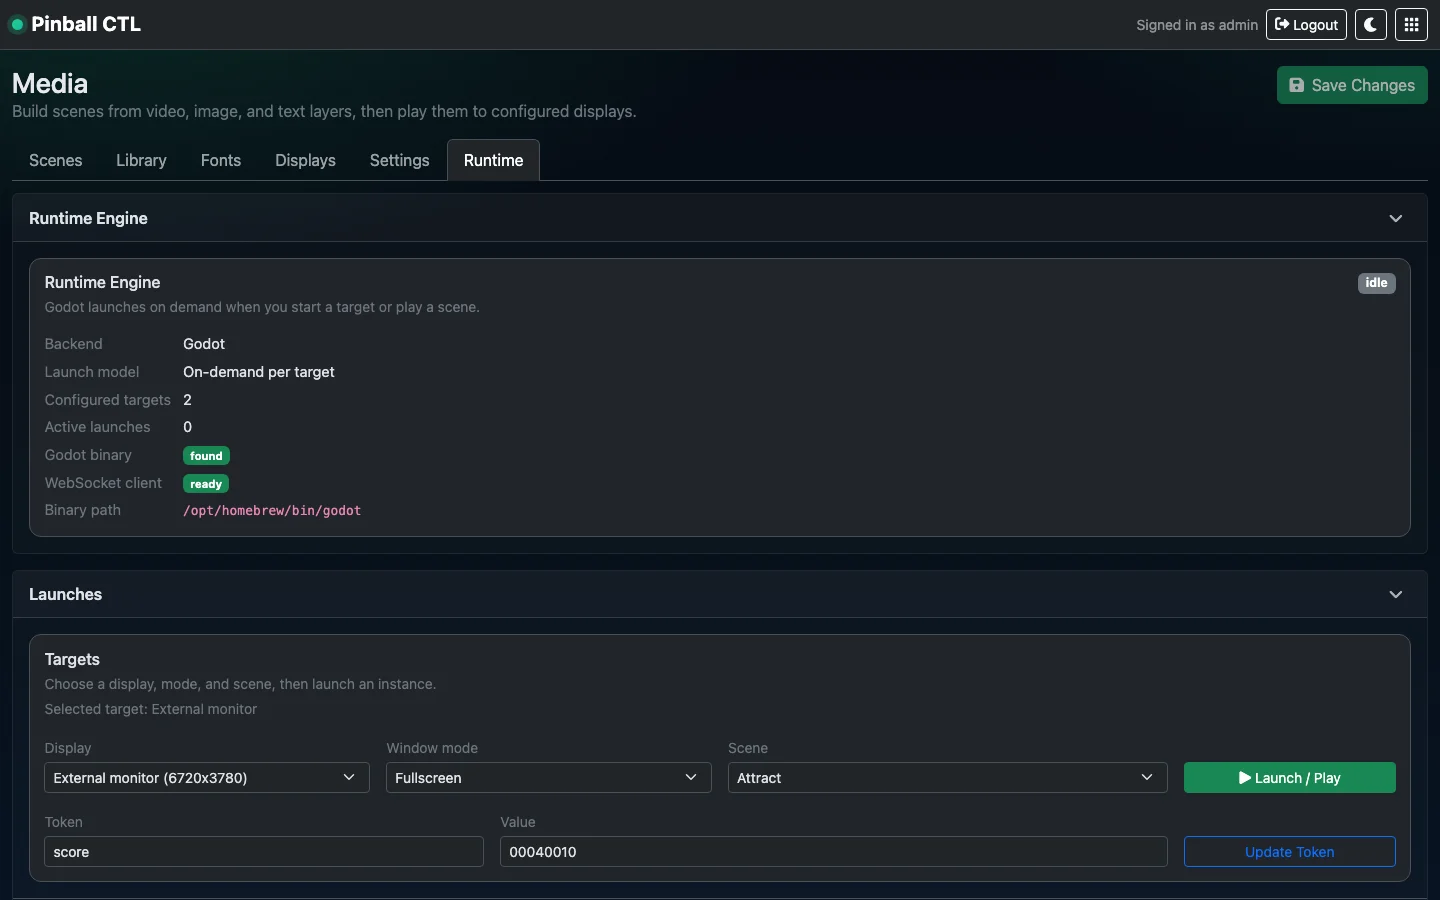Click the ready badge for WebSocket client
Screen dimensions: 1440x900
(x=205, y=484)
